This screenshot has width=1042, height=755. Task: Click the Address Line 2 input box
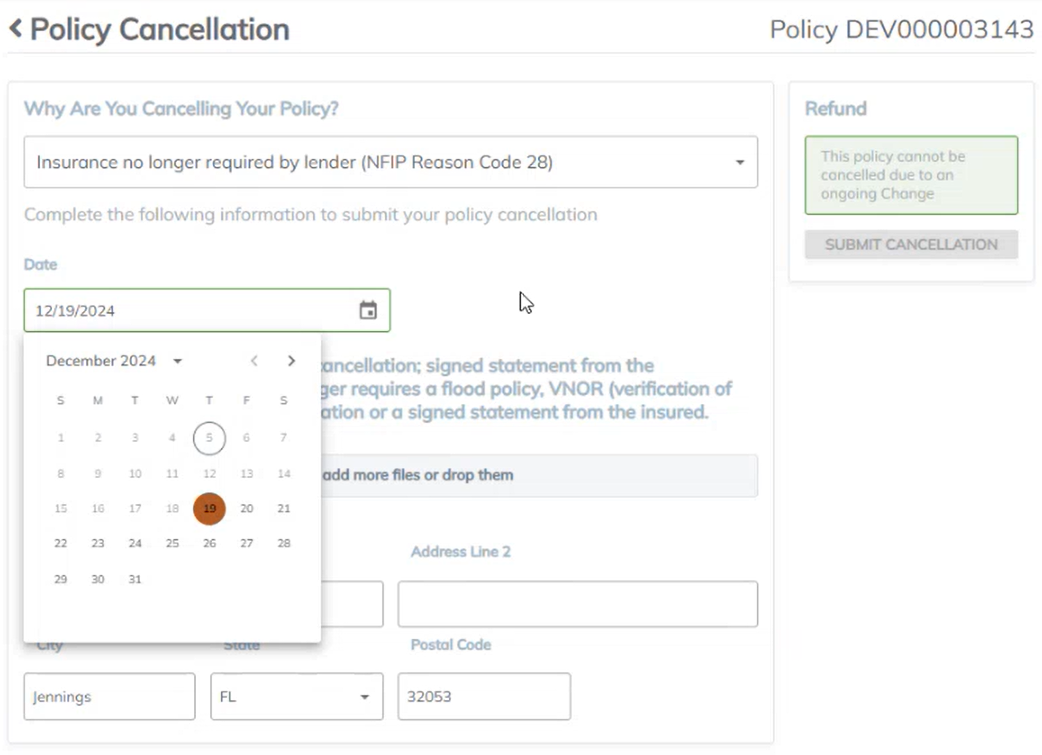click(x=577, y=604)
